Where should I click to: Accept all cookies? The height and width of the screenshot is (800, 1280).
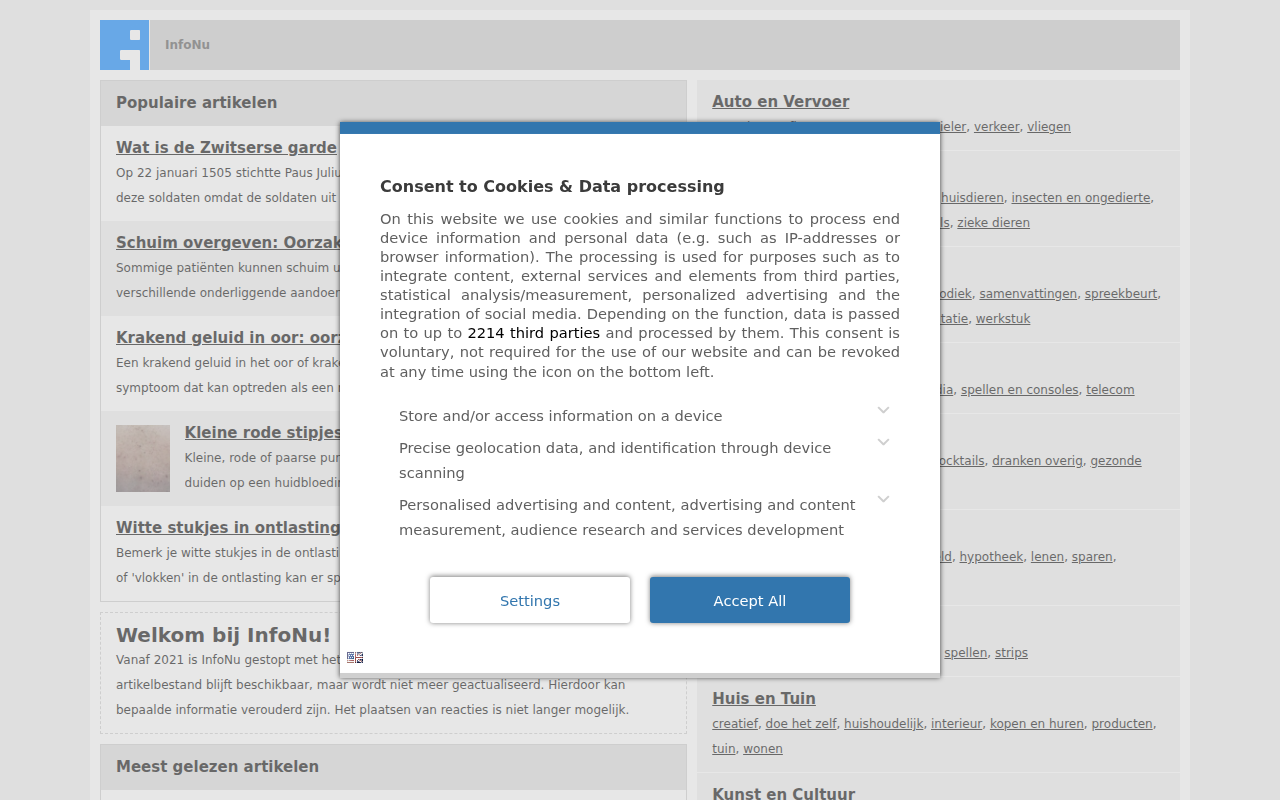(750, 600)
